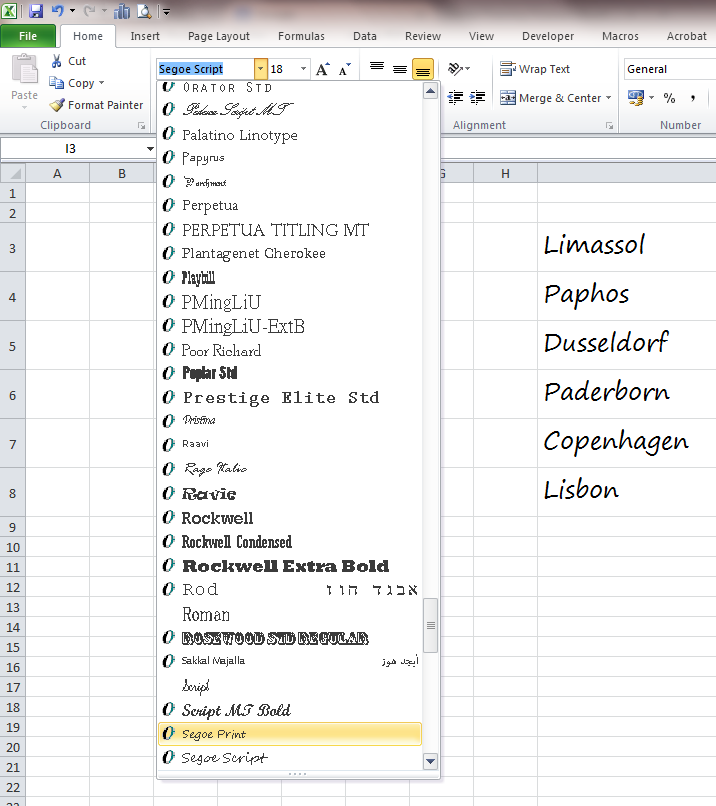Activate the Format Painter brush
Image resolution: width=716 pixels, height=806 pixels.
click(x=96, y=105)
